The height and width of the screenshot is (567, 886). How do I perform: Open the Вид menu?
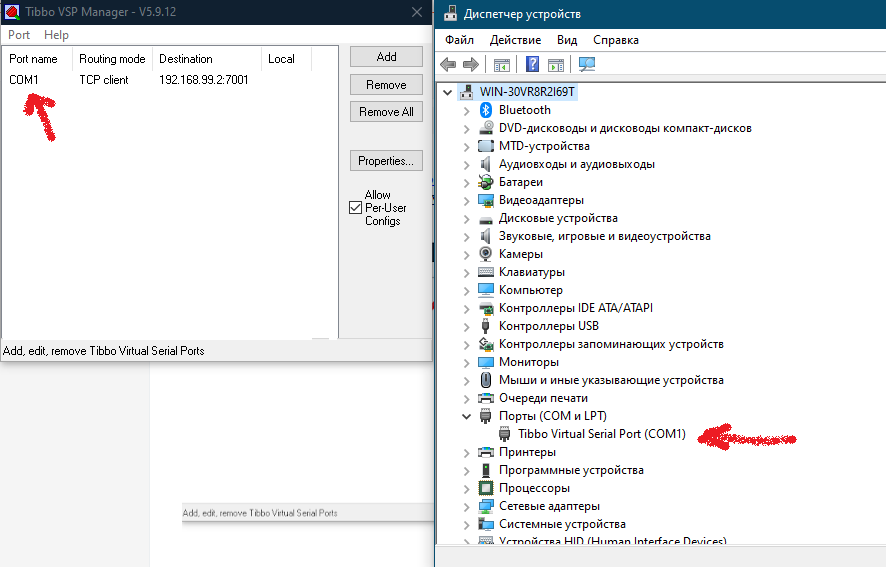tap(567, 40)
